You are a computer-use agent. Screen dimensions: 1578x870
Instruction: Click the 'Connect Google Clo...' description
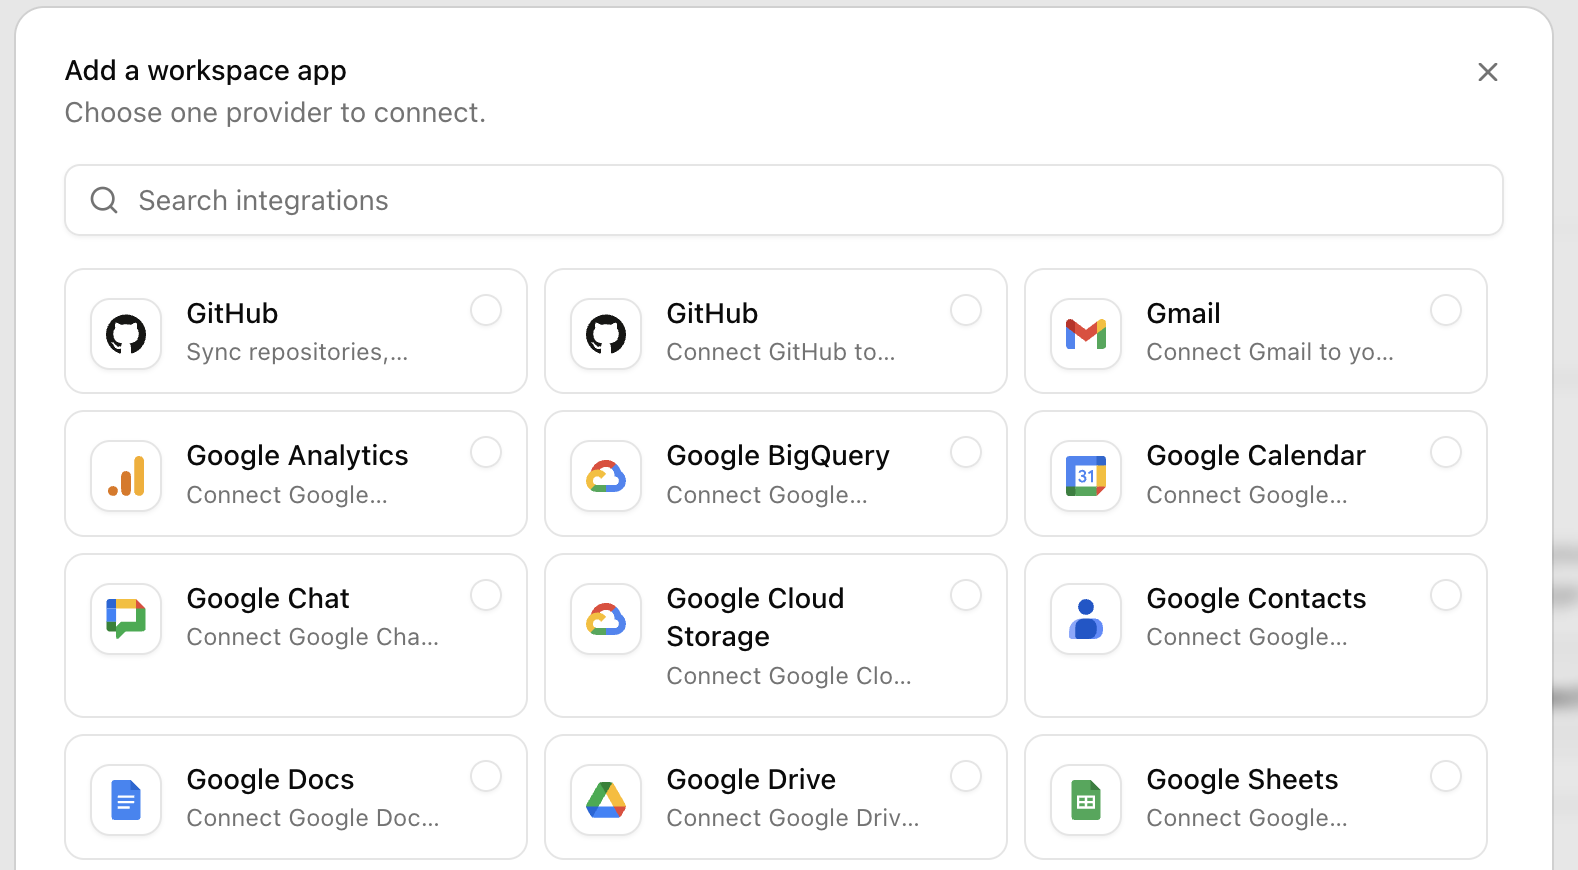789,676
